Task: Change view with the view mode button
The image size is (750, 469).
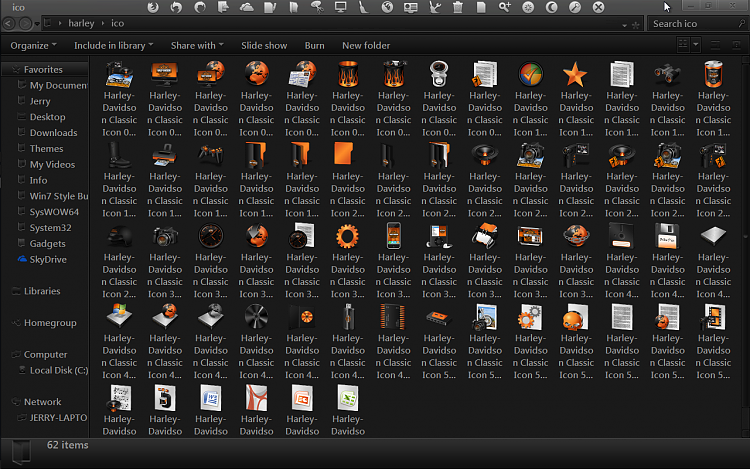Action: point(684,45)
